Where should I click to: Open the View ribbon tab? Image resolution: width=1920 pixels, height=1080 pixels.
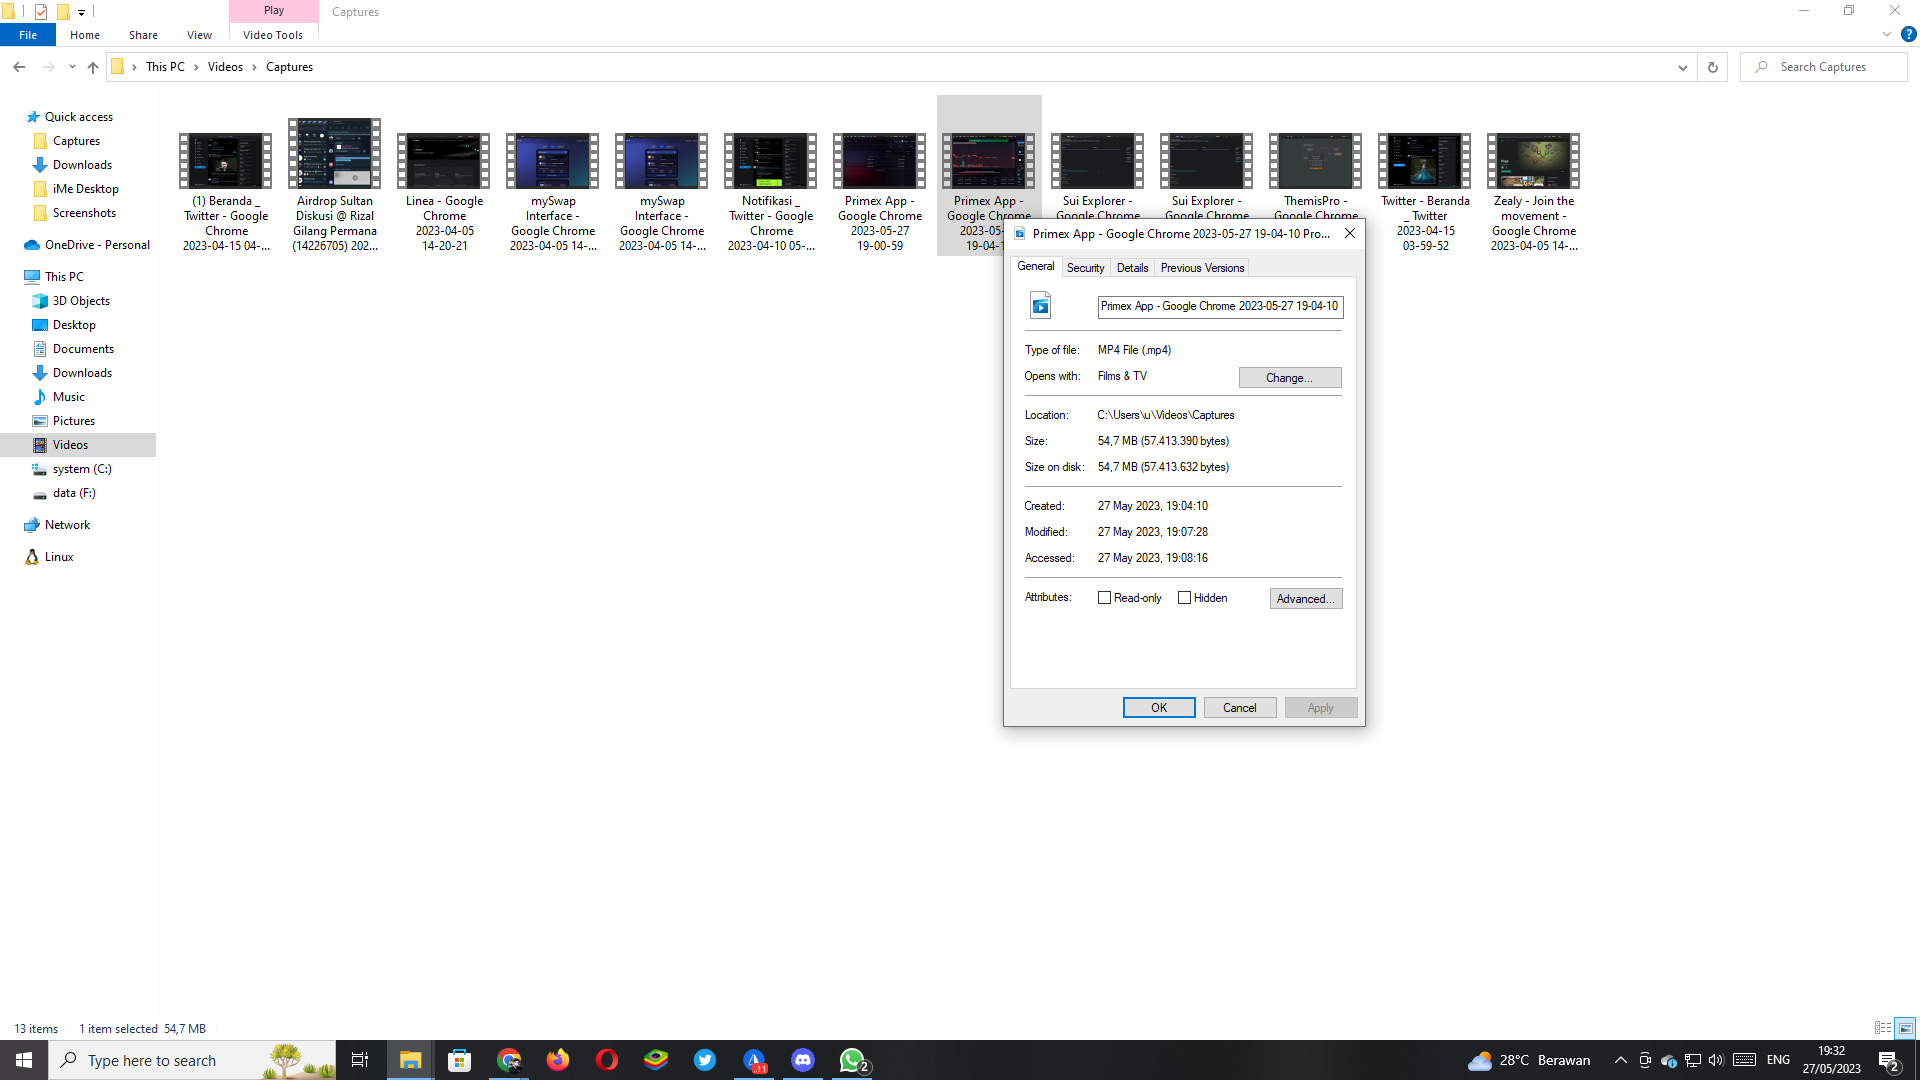tap(199, 35)
